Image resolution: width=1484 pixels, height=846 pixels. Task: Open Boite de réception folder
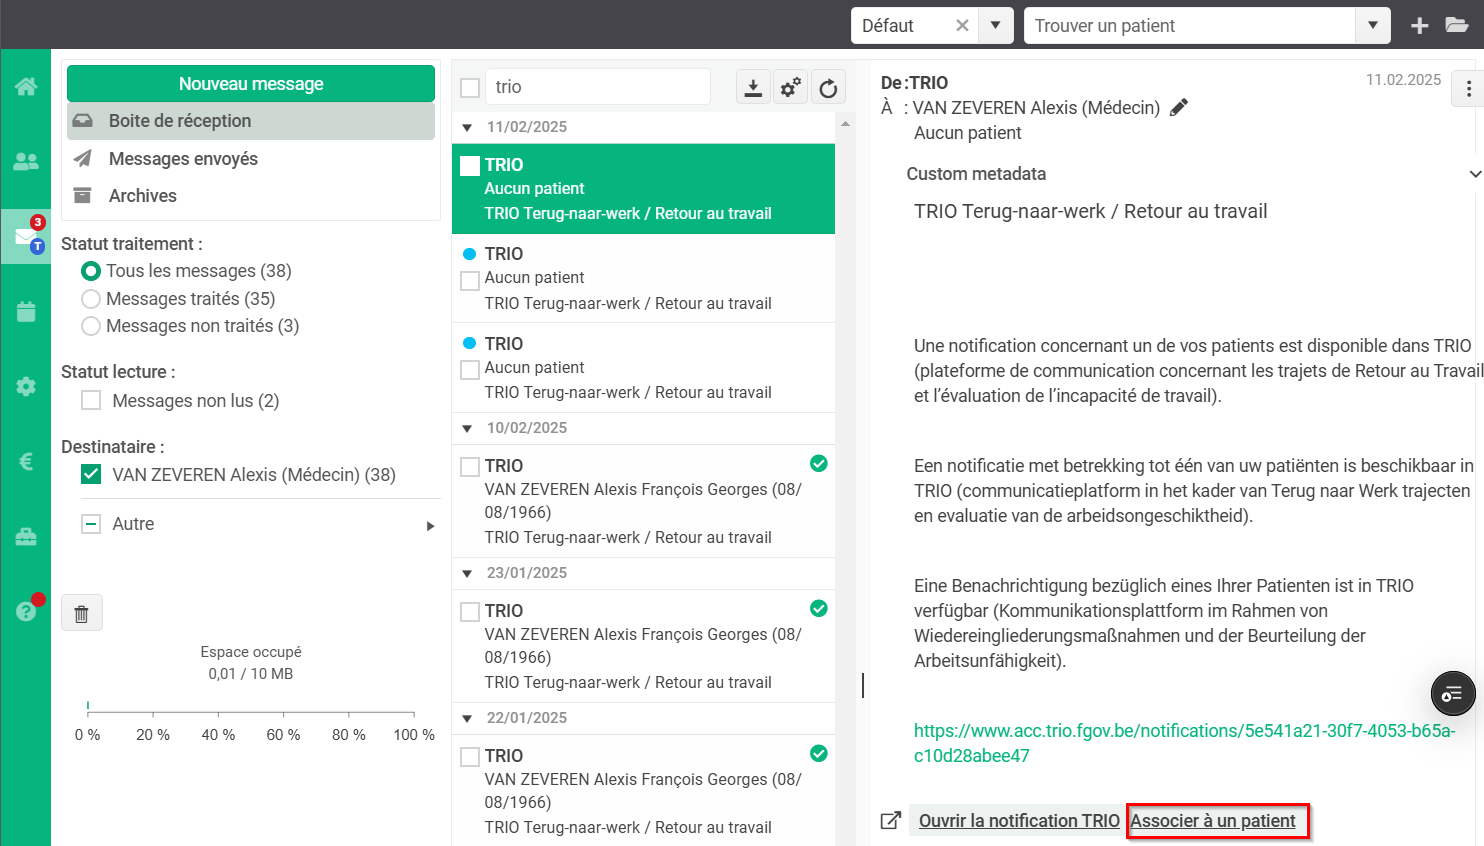click(x=251, y=121)
